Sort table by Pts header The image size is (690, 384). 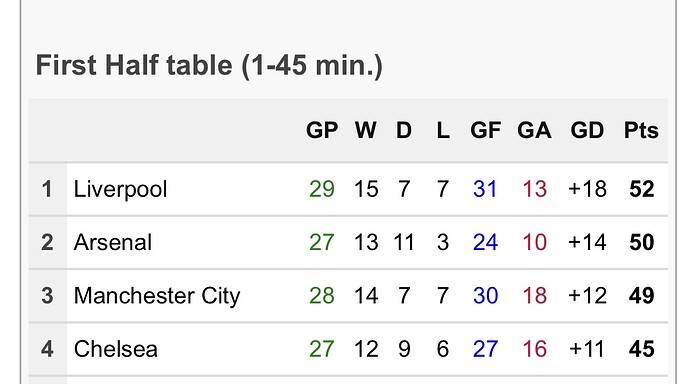tap(641, 130)
